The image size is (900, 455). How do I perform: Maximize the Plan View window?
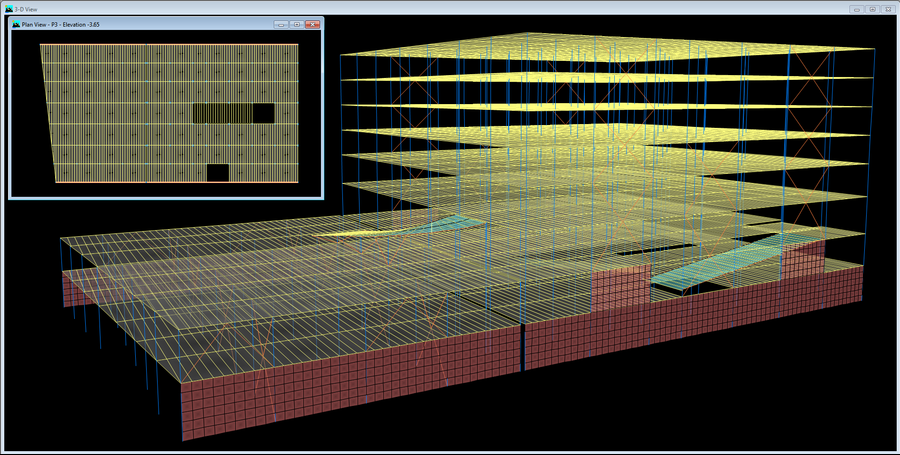tap(296, 24)
